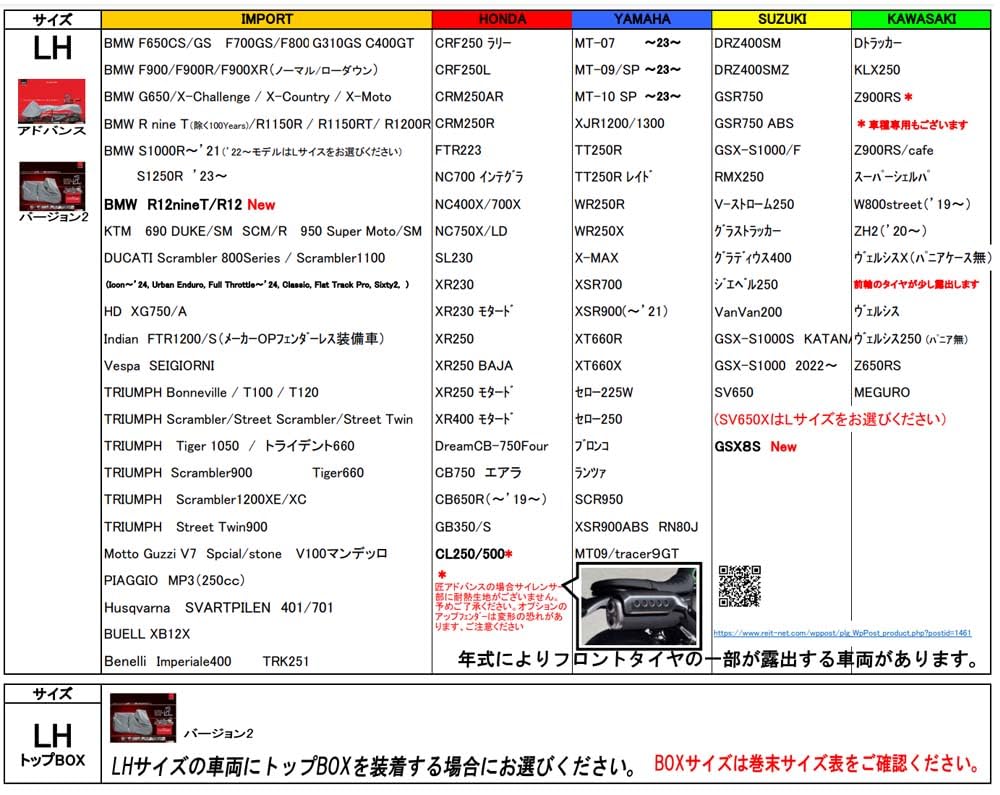Click the KLX250 entry

877,69
